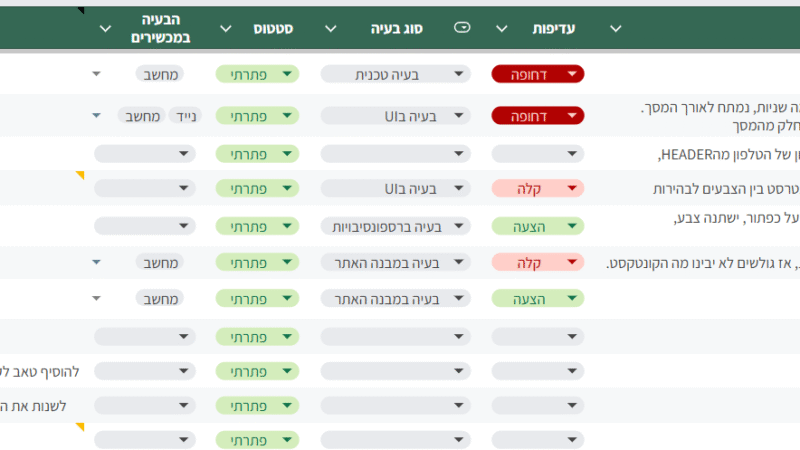Viewport: 800px width, 450px height.
Task: Select the עדיפות column header label
Action: 552,29
